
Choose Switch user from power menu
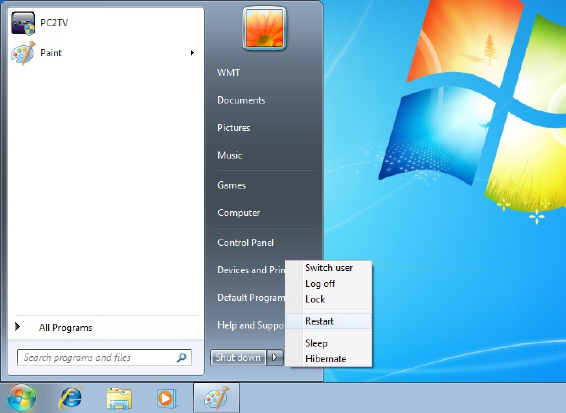tap(329, 268)
